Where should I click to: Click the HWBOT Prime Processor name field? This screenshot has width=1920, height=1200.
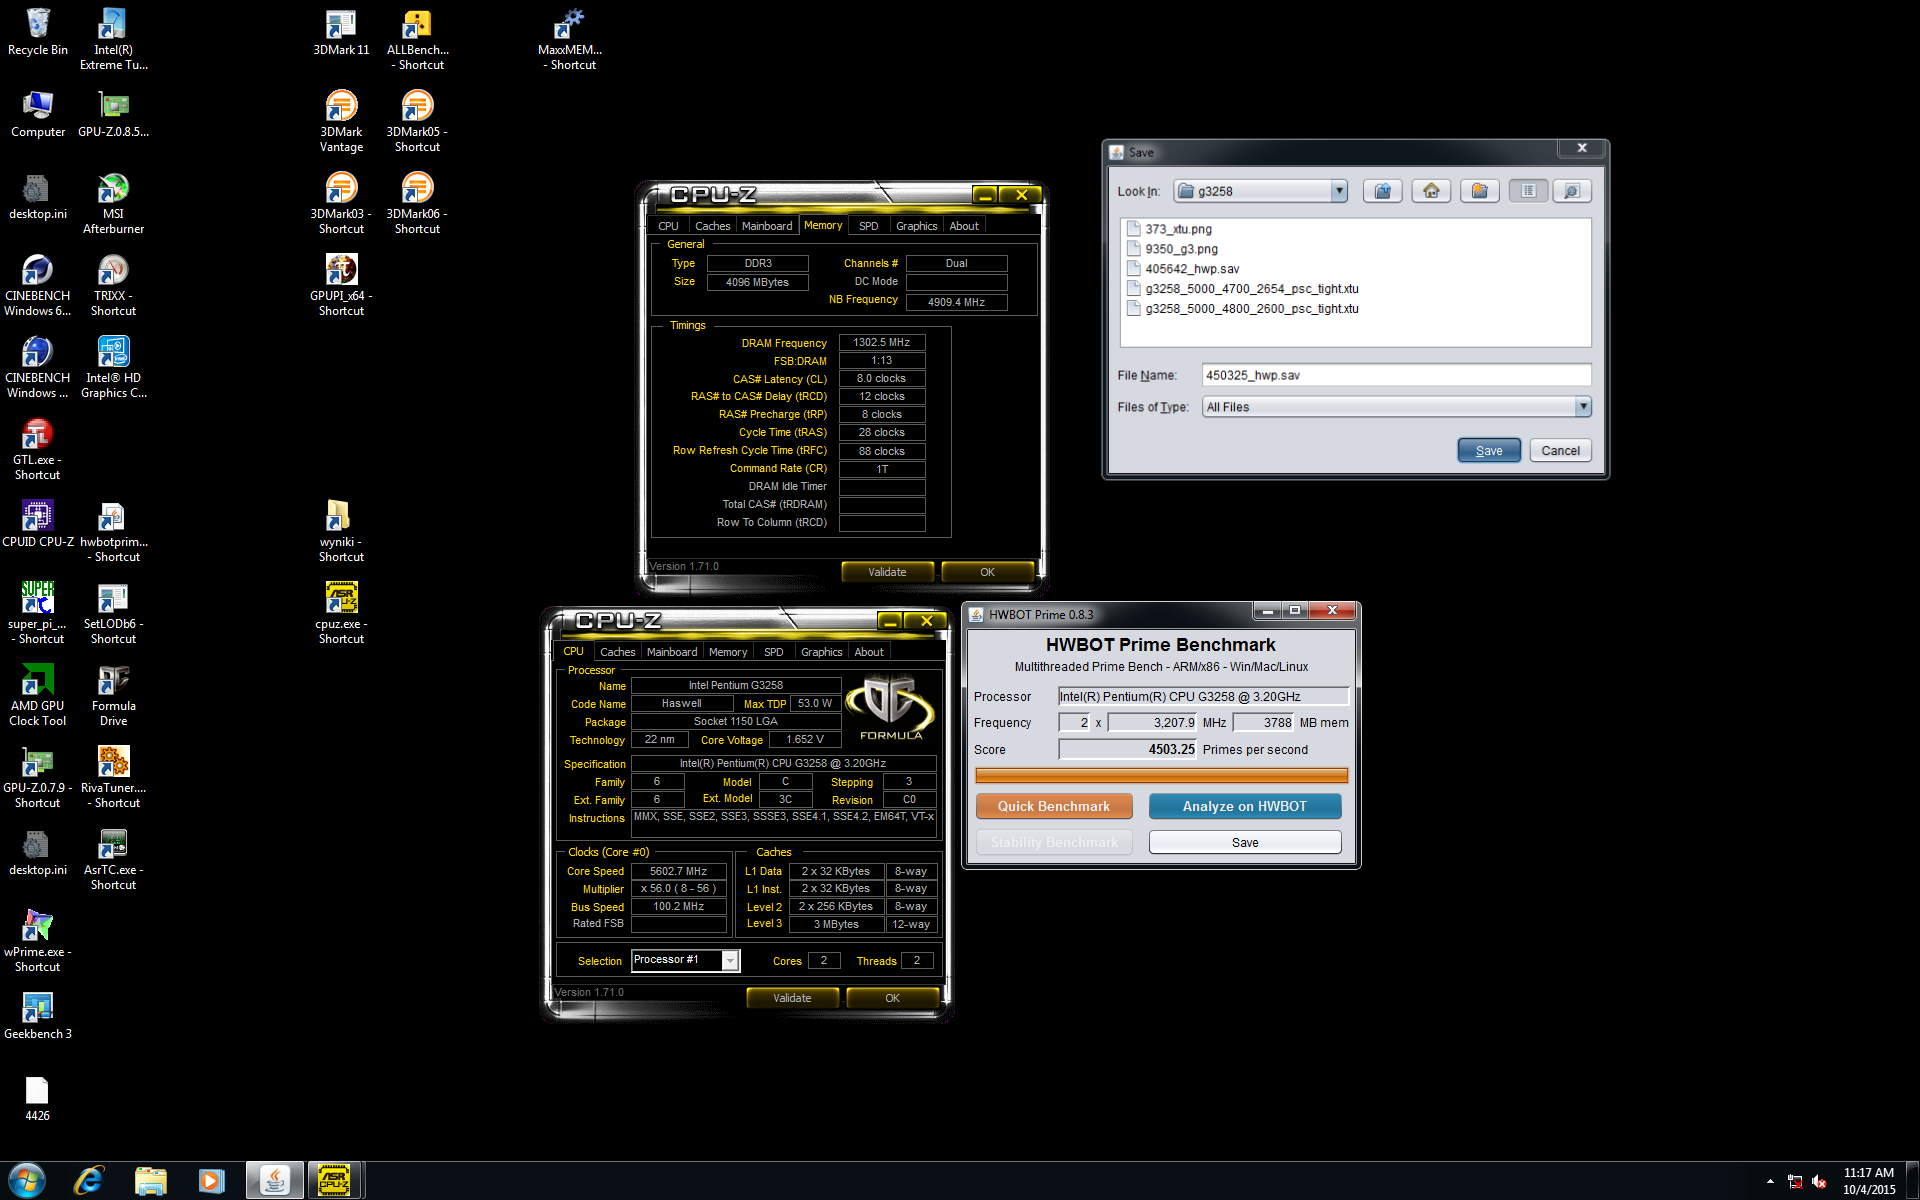pyautogui.click(x=1203, y=696)
